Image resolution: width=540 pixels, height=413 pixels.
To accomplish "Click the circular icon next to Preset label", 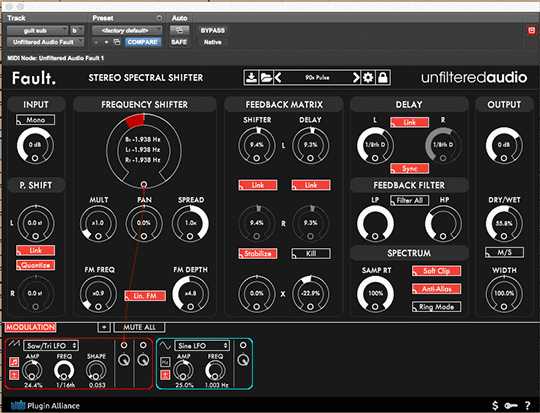I will [159, 18].
